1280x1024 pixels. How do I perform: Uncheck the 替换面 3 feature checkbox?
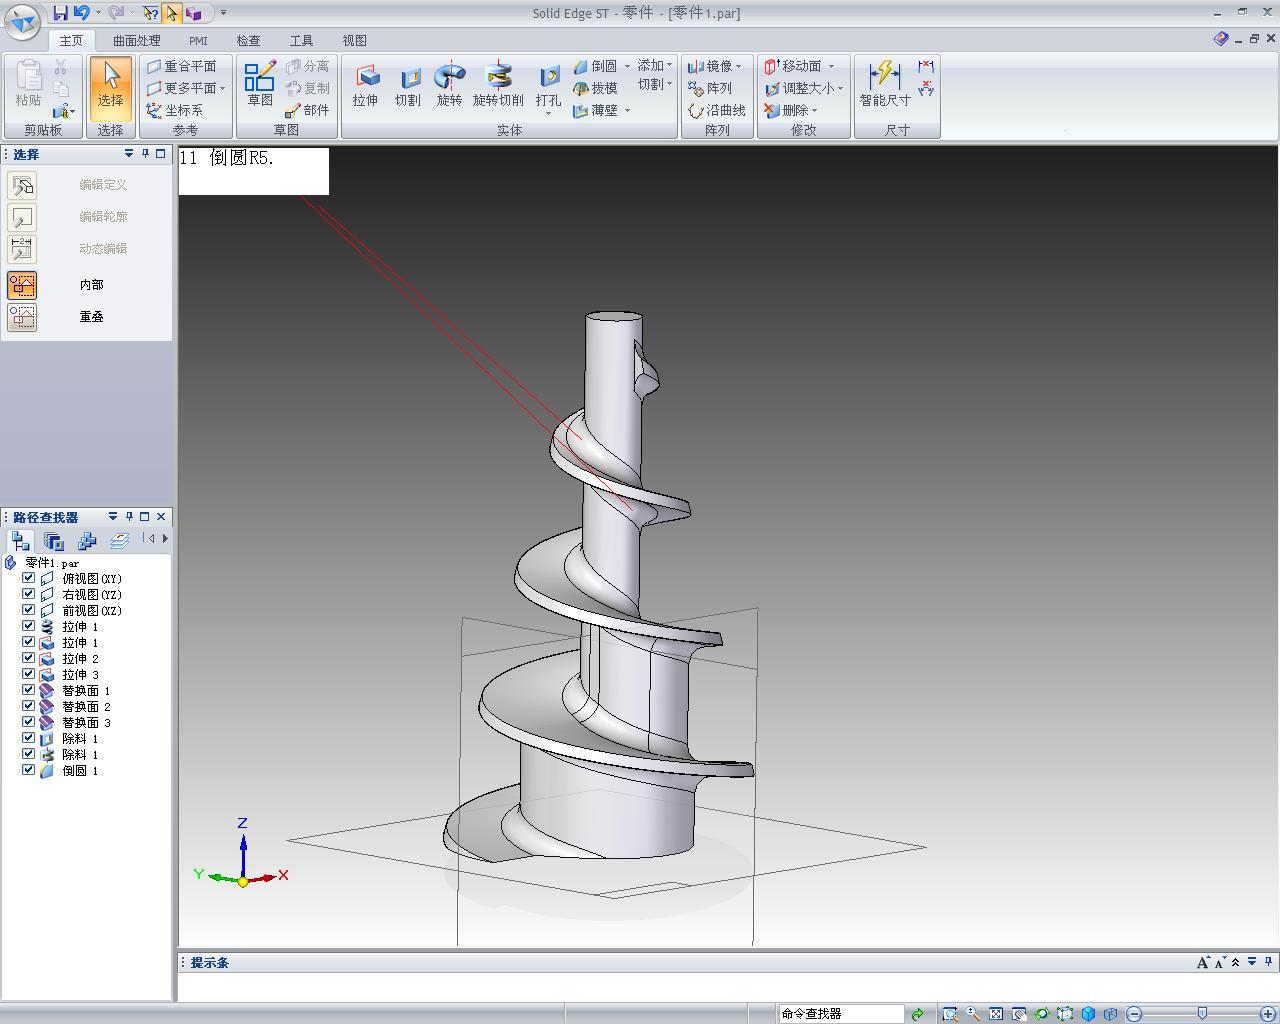(x=28, y=722)
